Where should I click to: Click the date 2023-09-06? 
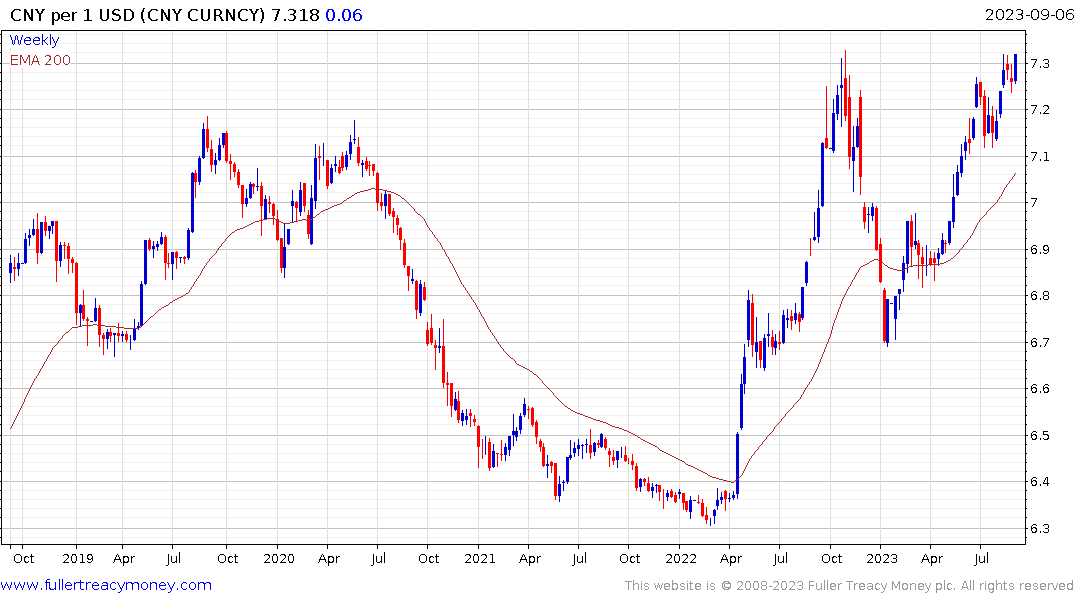tap(1029, 14)
